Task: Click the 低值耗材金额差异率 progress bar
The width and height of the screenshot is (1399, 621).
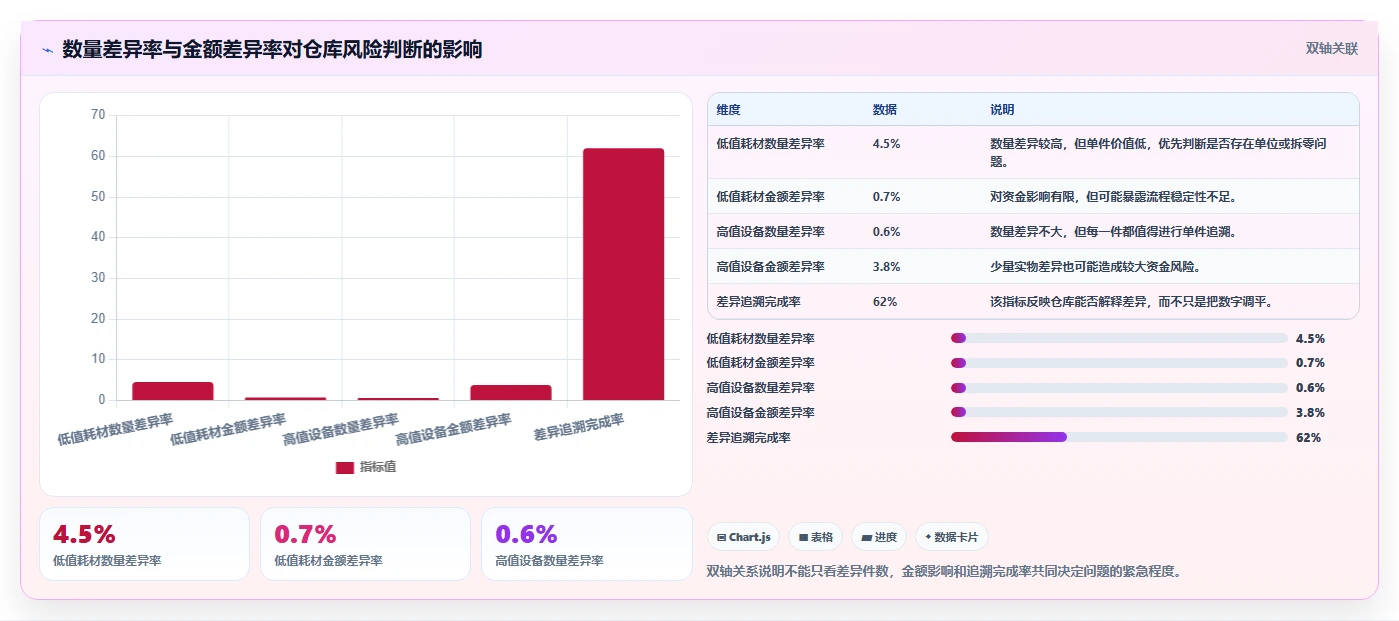Action: tap(1119, 363)
